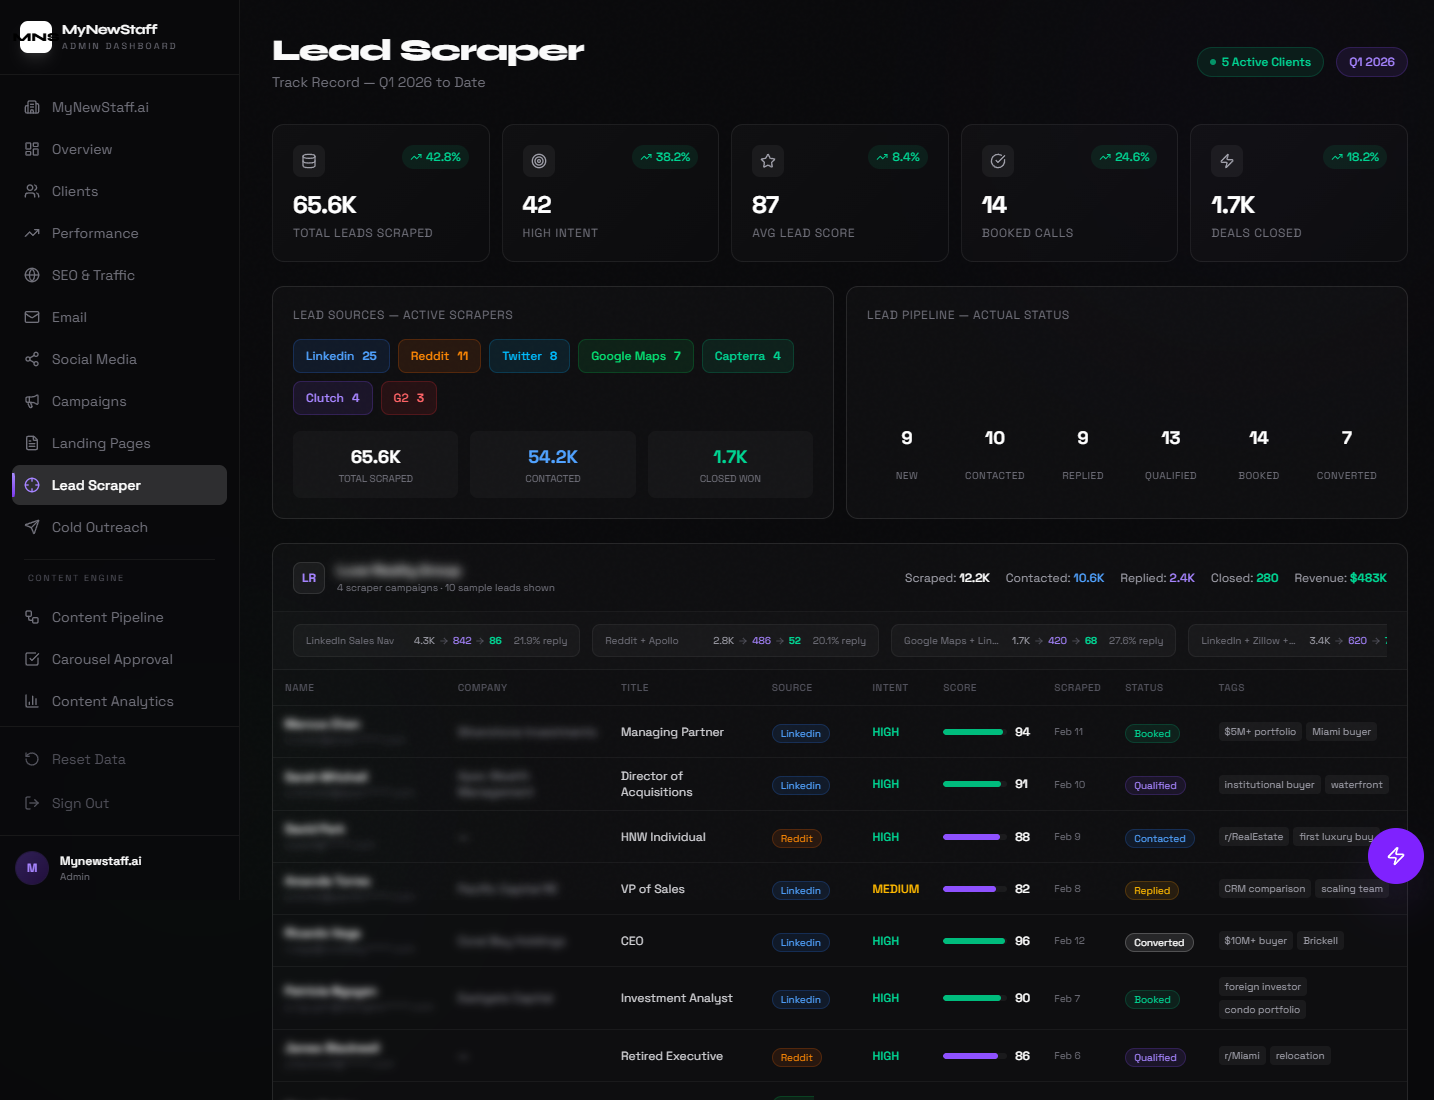1434x1100 pixels.
Task: Select the Content Analytics chart icon
Action: pyautogui.click(x=32, y=701)
